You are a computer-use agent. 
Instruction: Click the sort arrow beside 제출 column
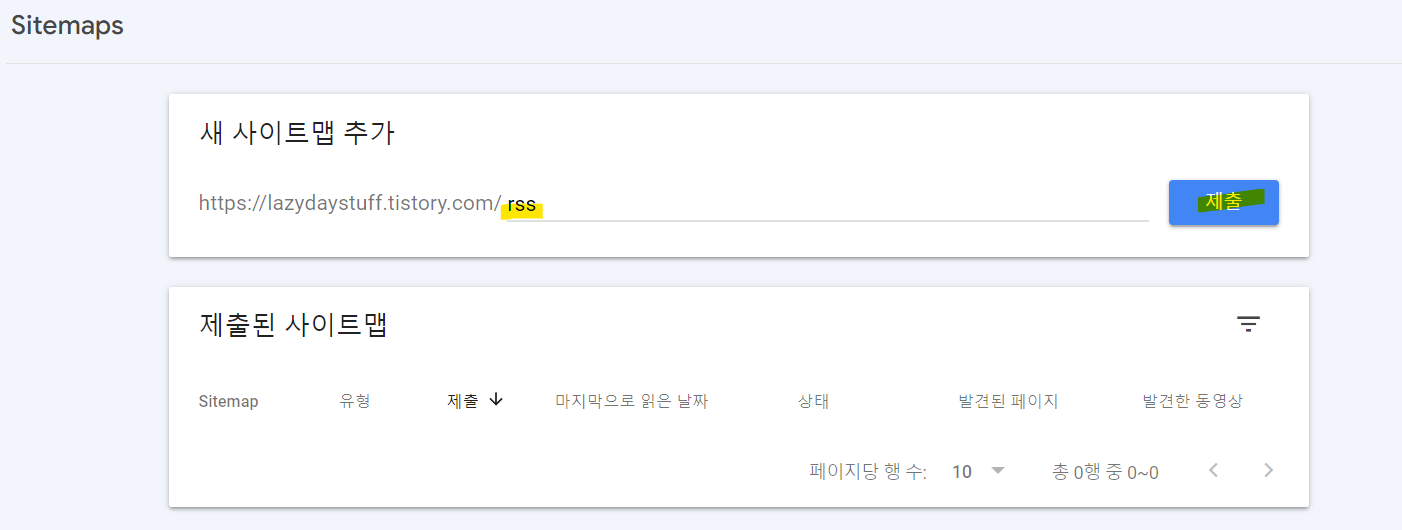click(x=496, y=400)
